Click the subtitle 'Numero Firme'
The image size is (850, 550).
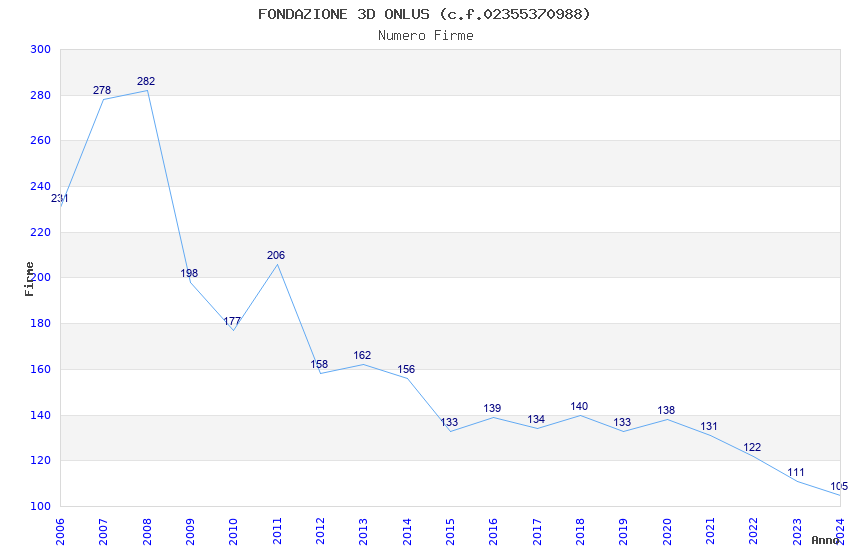[426, 36]
